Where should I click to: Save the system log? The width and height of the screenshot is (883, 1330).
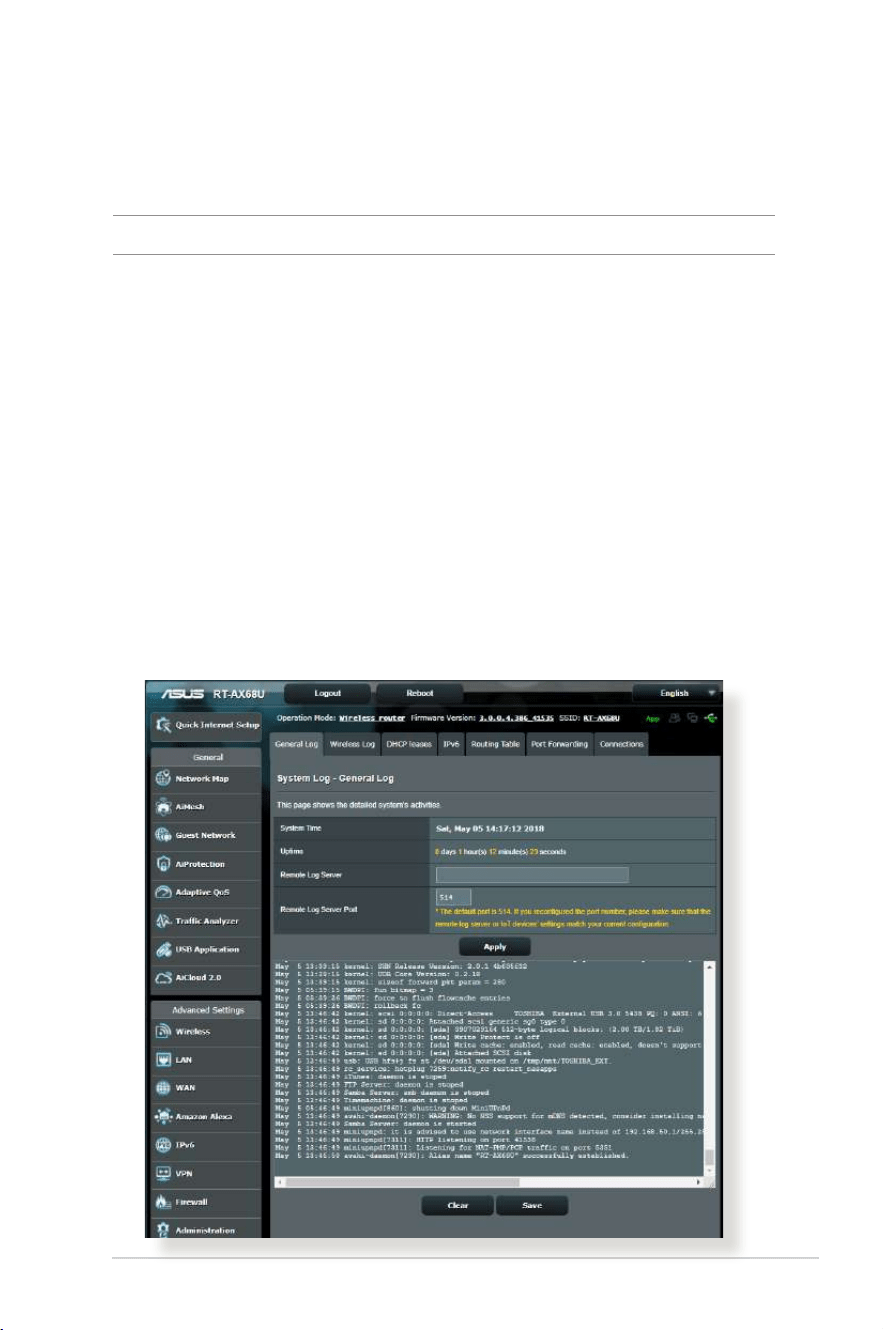pyautogui.click(x=532, y=1205)
